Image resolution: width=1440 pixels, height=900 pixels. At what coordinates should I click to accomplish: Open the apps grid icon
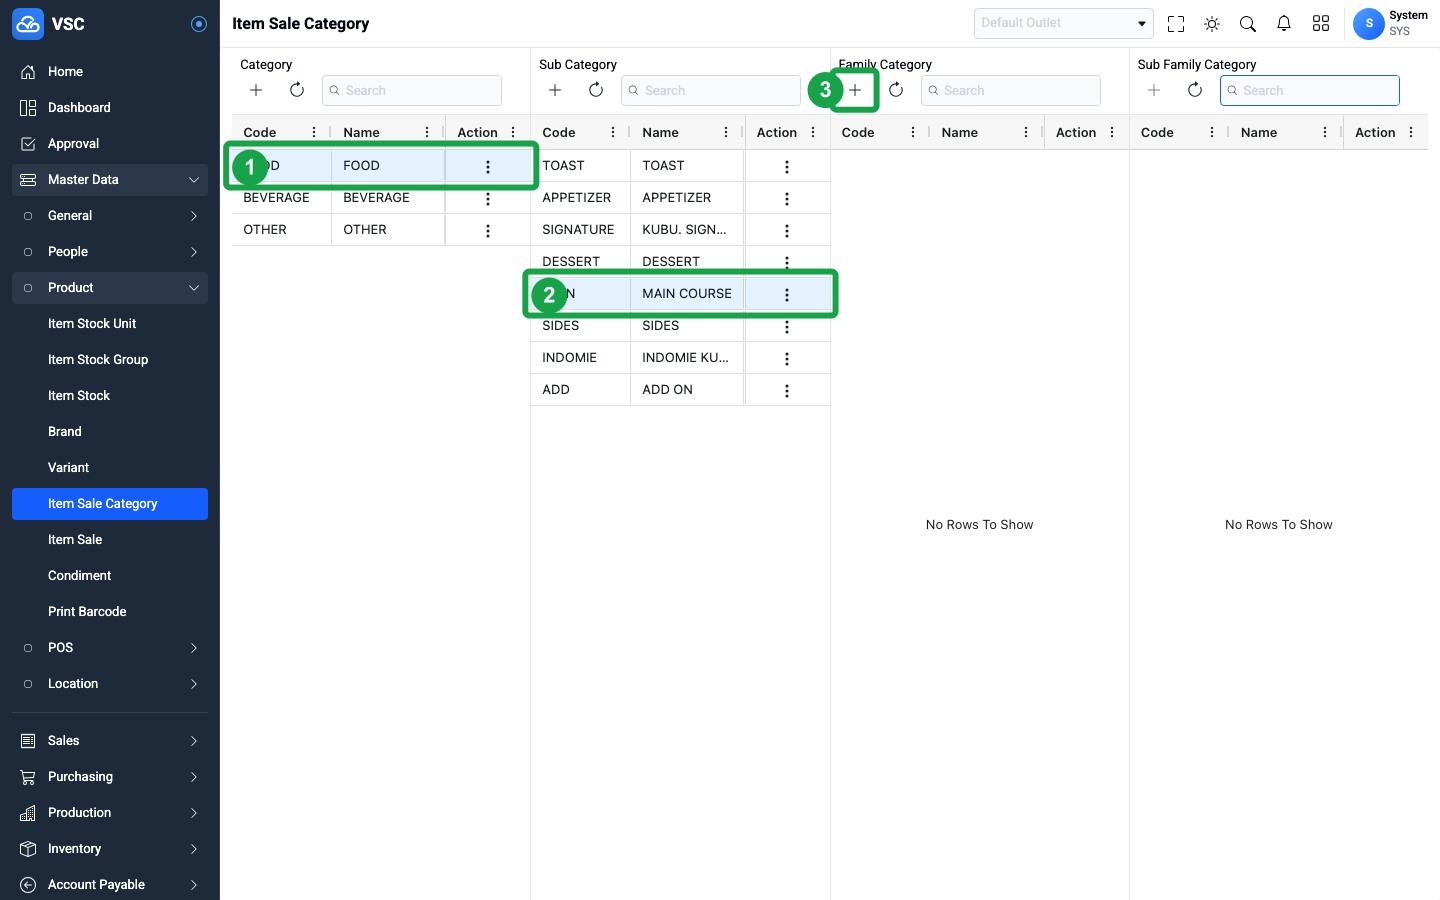tap(1321, 23)
